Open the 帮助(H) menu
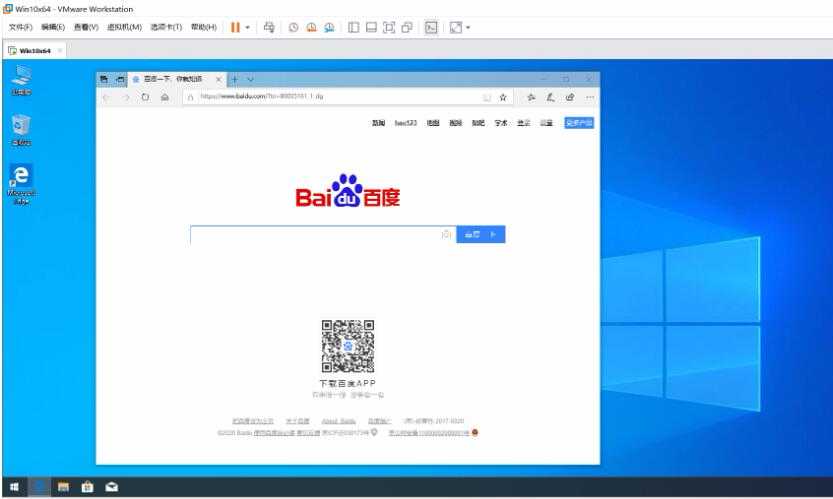 click(x=204, y=27)
